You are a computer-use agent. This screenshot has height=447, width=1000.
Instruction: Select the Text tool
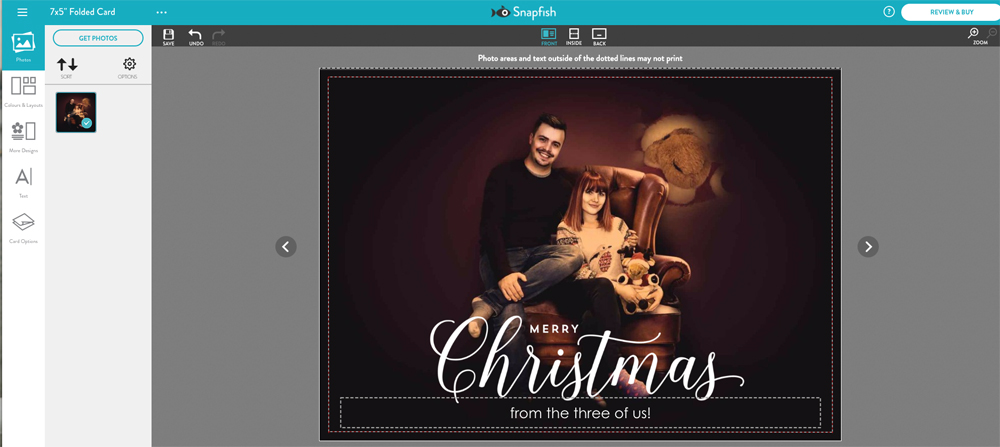point(23,180)
